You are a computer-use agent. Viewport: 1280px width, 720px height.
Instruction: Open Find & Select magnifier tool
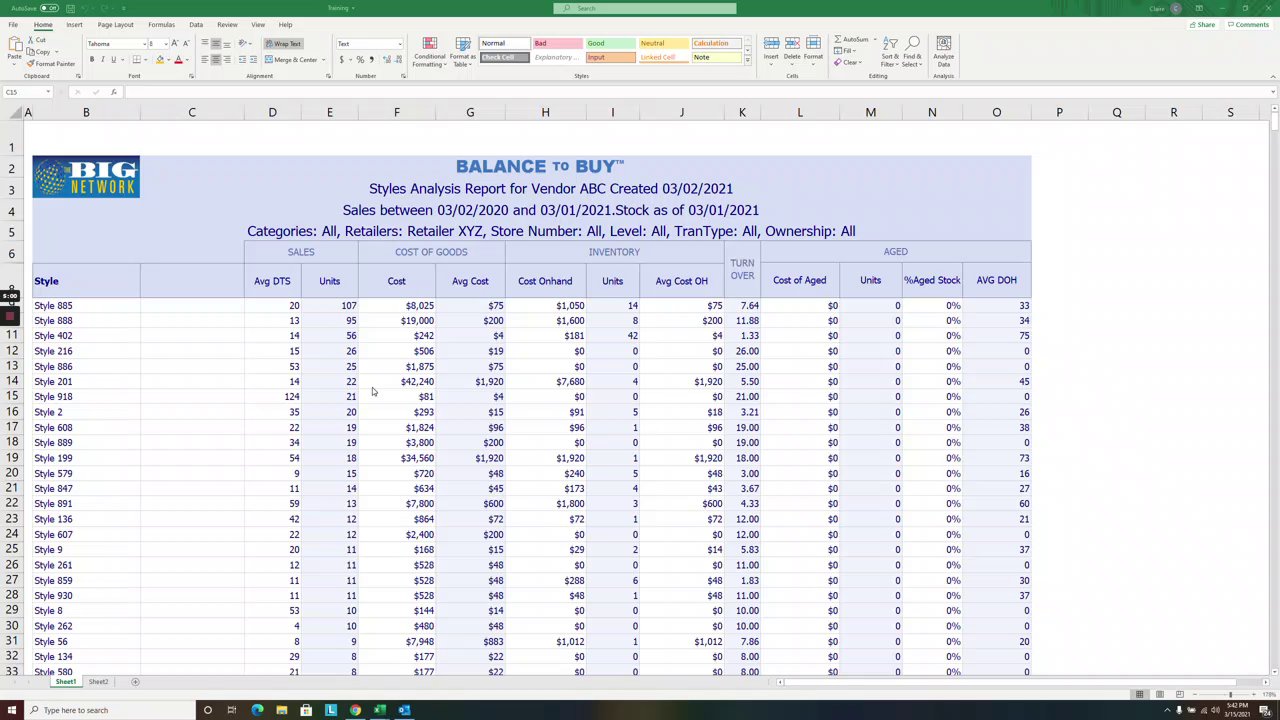(x=912, y=52)
